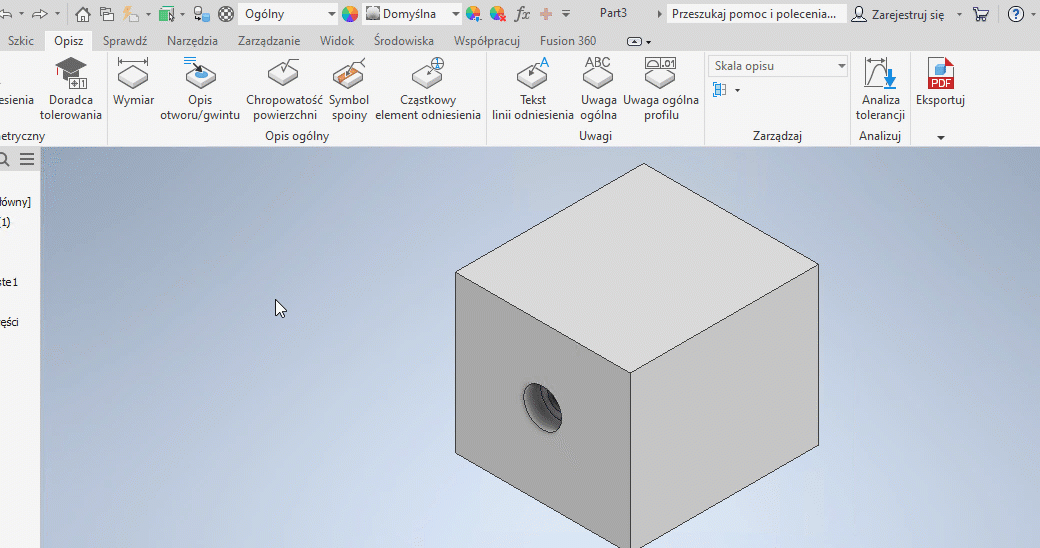Viewport: 1040px width, 548px height.
Task: Open the color wheel appearance icon
Action: (350, 13)
